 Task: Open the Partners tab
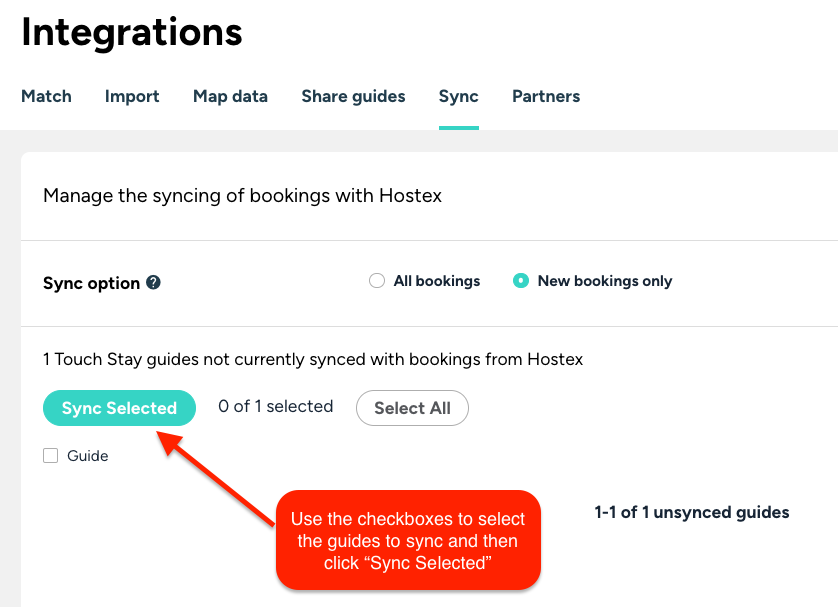546,96
